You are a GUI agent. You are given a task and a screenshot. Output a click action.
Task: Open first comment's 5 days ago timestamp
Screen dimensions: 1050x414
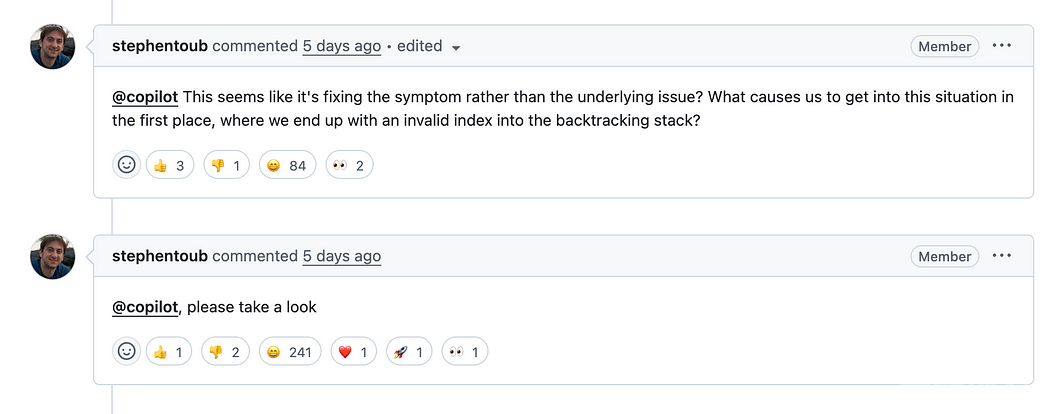pos(342,46)
